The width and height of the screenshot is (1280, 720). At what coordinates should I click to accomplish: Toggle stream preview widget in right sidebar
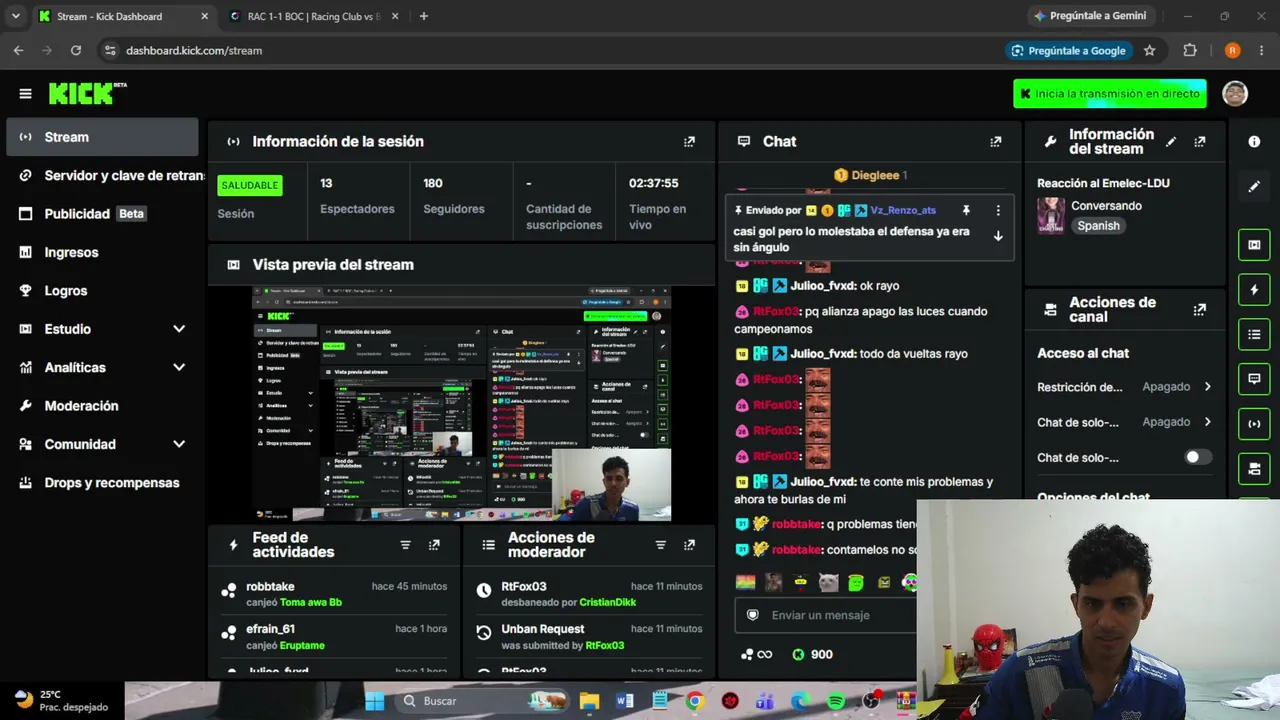click(1254, 245)
